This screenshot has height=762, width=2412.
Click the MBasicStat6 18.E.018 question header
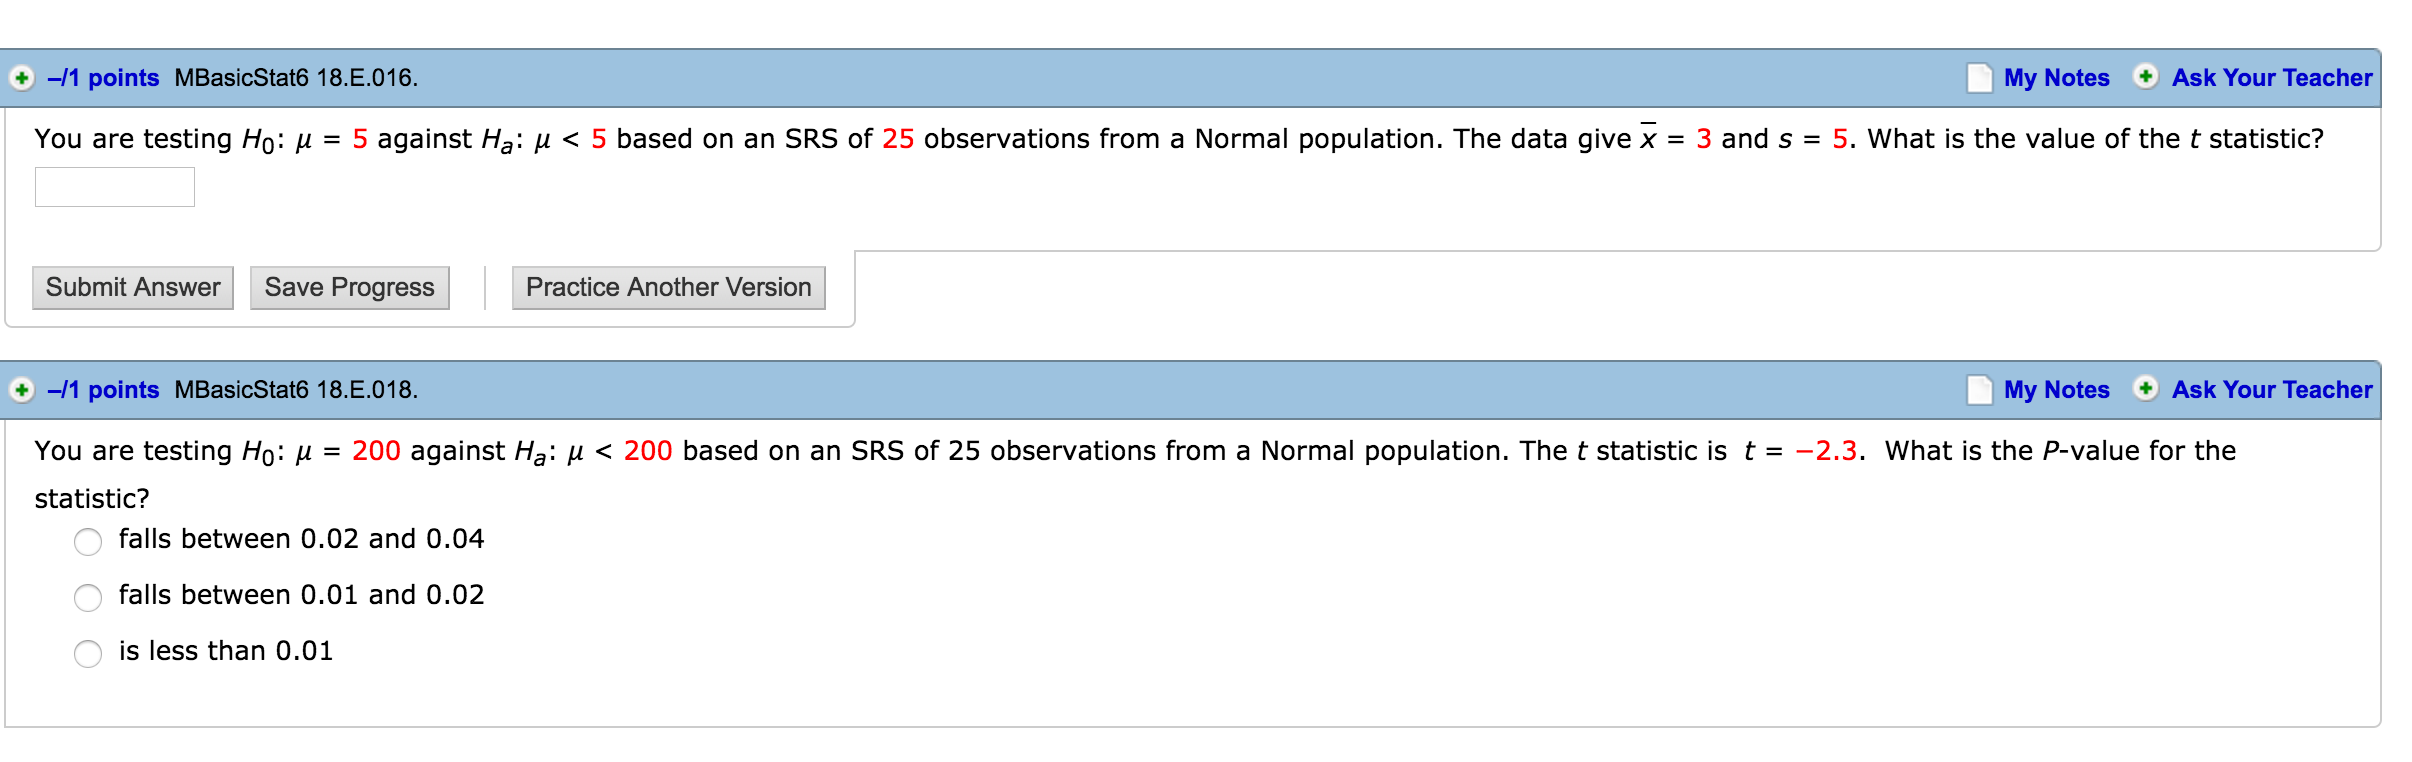[296, 390]
